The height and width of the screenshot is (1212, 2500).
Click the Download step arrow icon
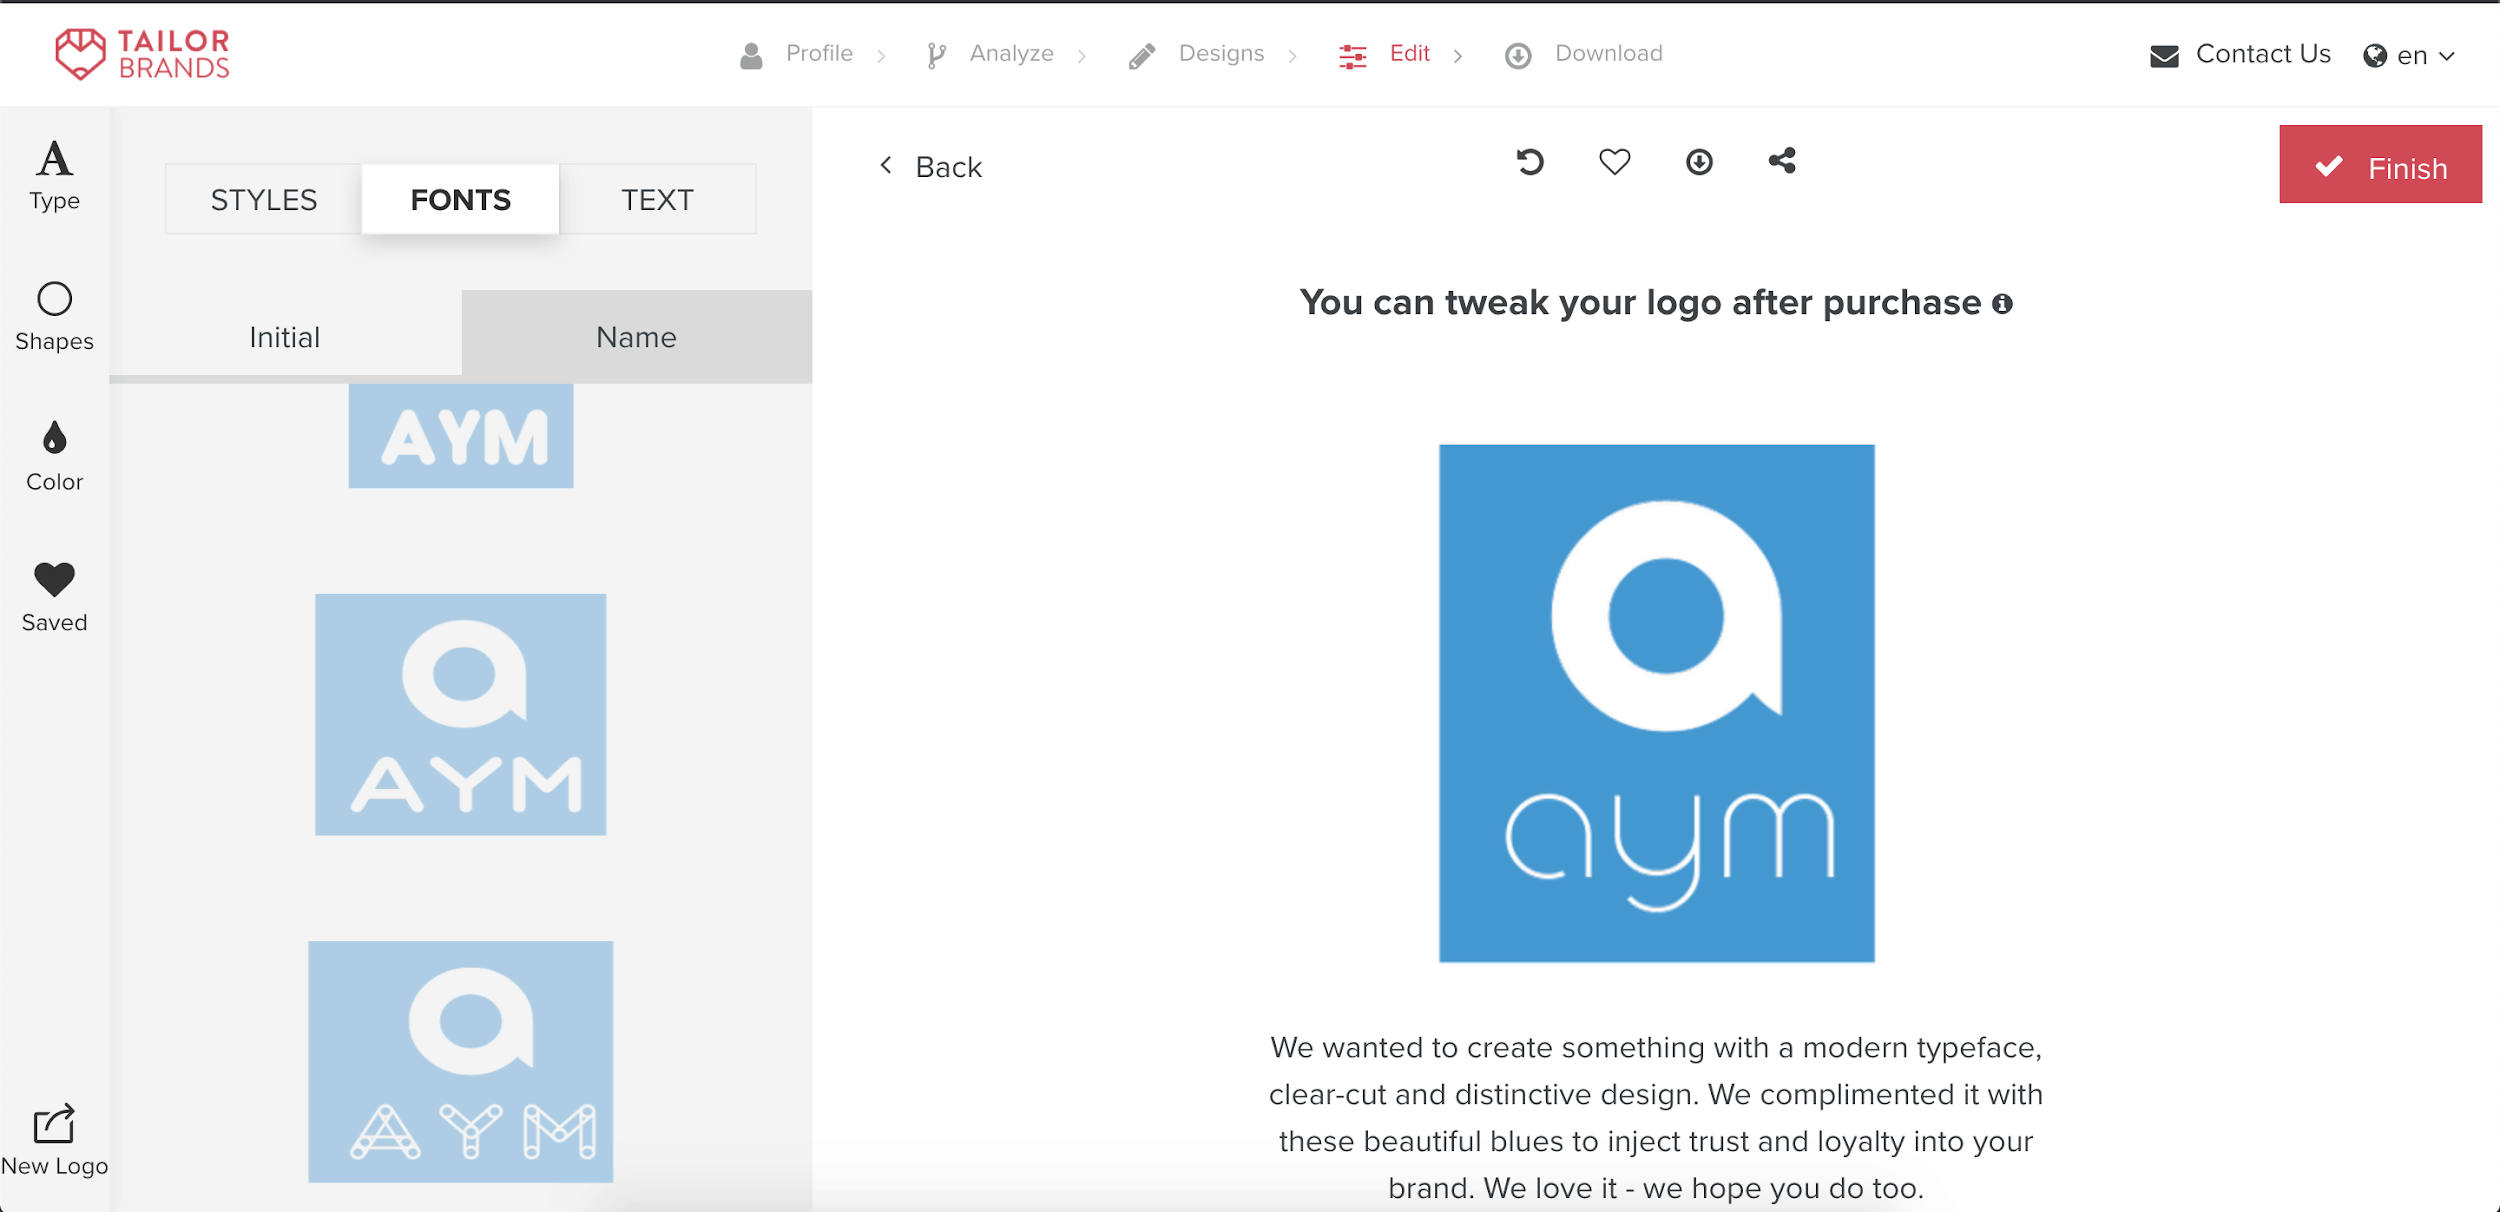[x=1518, y=56]
